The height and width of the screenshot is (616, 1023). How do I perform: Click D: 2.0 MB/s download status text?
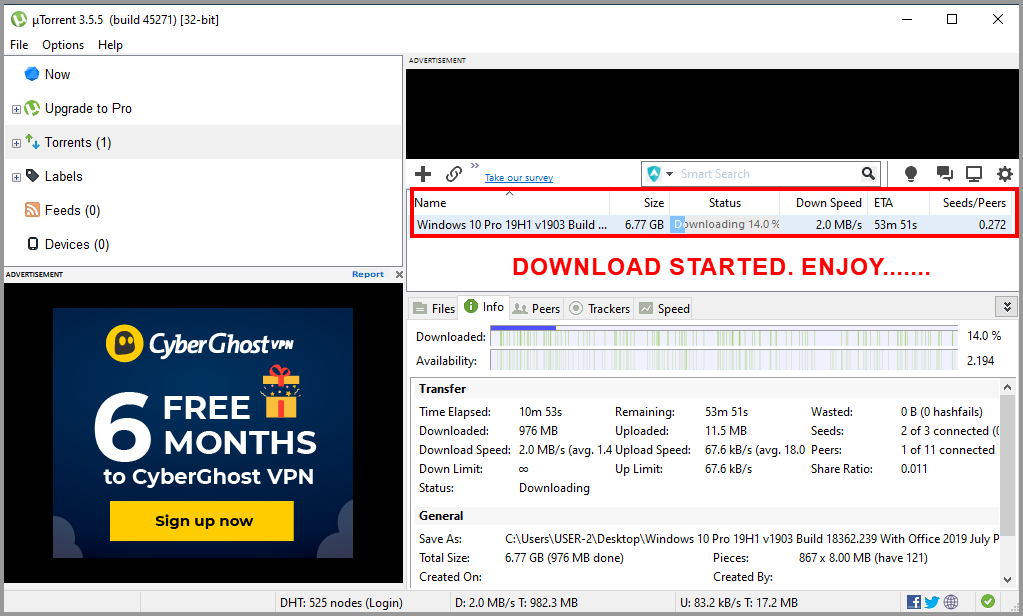(x=516, y=603)
